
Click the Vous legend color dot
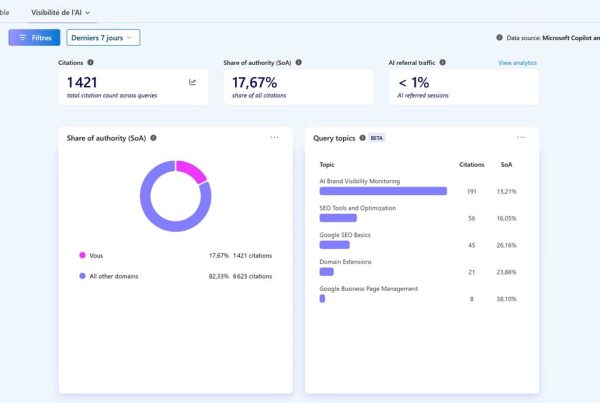click(x=82, y=255)
